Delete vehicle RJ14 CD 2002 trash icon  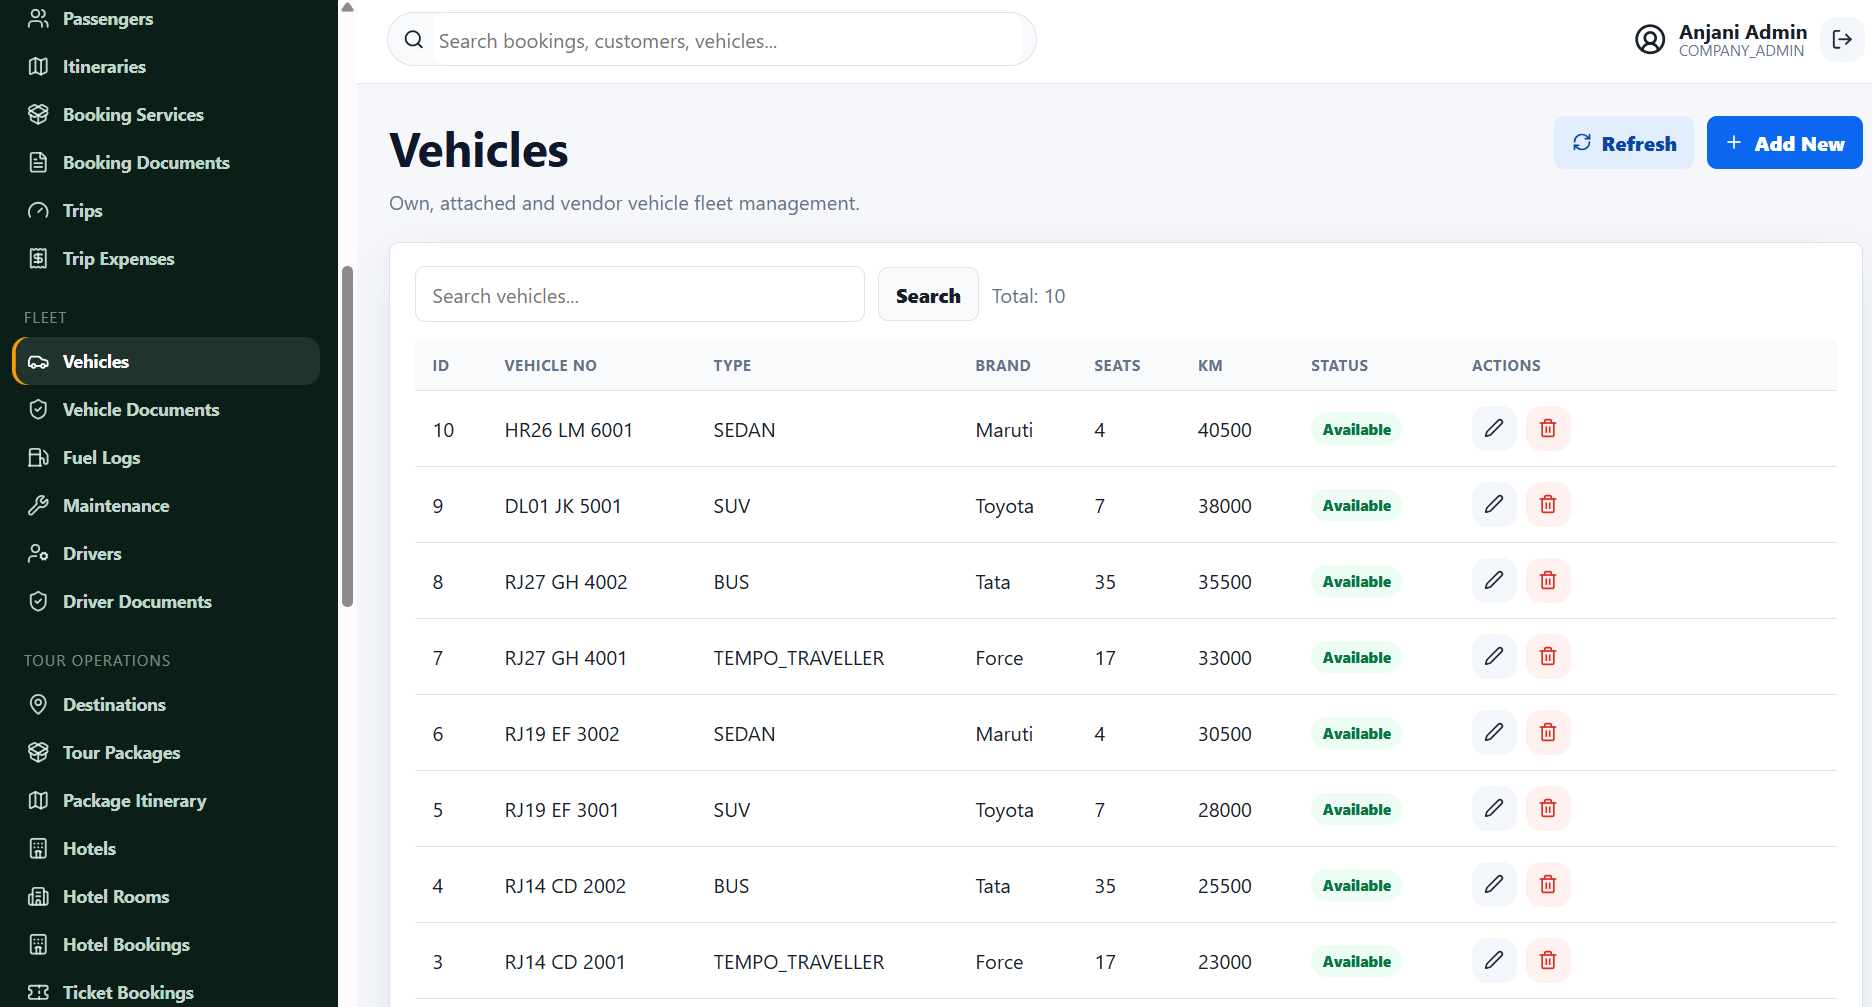click(x=1548, y=885)
